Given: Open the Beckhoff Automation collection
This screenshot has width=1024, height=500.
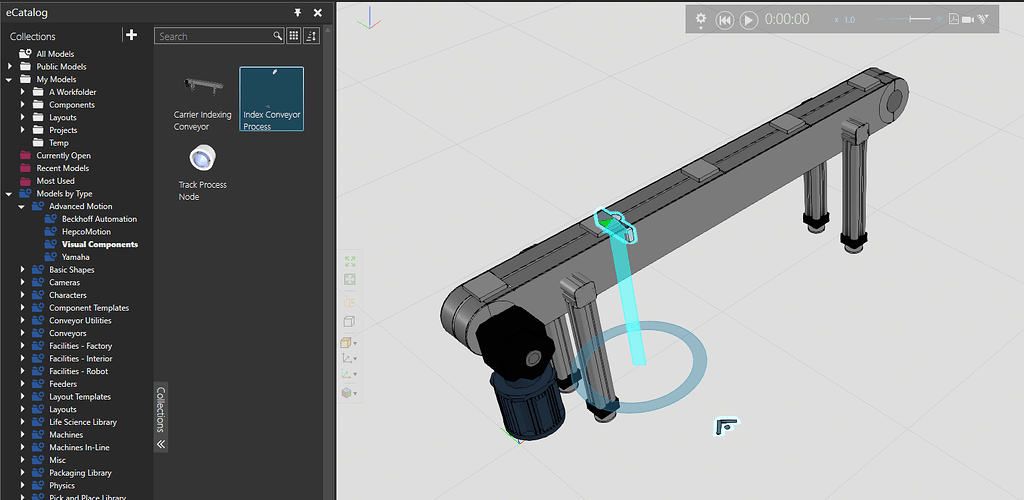Looking at the screenshot, I should pos(99,219).
